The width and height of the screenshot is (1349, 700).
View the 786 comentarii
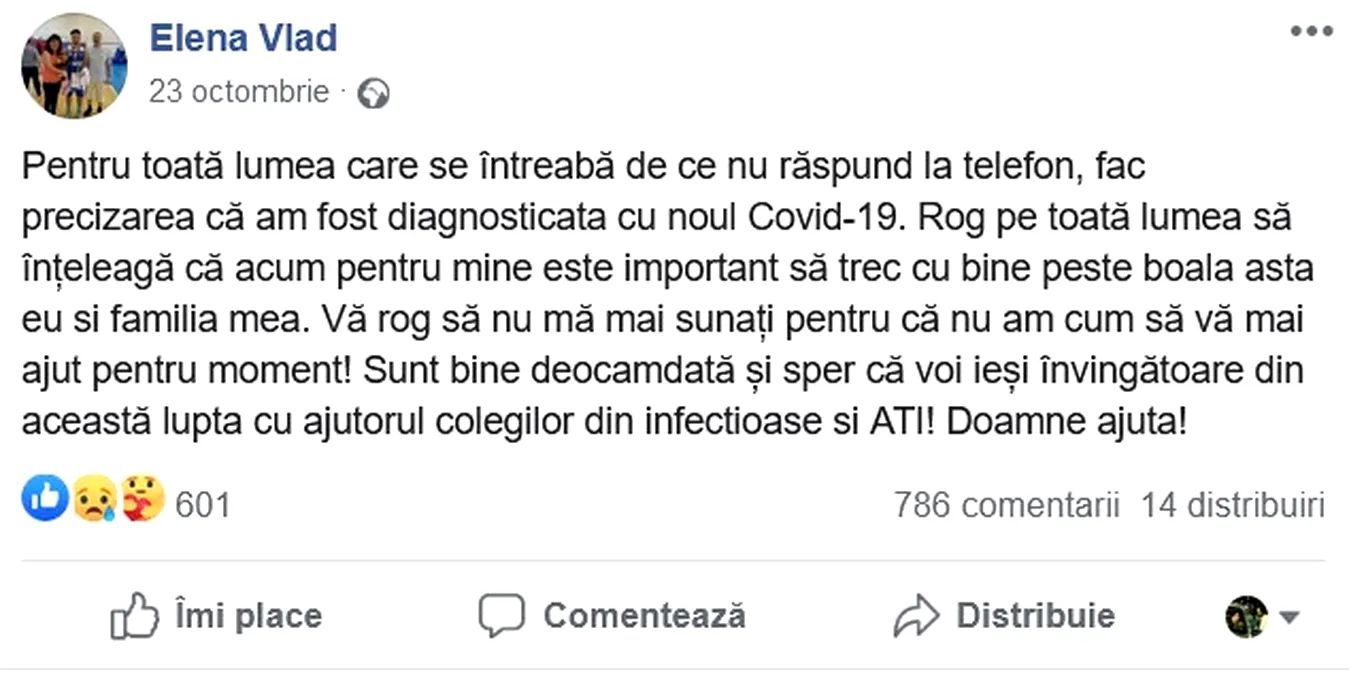(x=1006, y=505)
